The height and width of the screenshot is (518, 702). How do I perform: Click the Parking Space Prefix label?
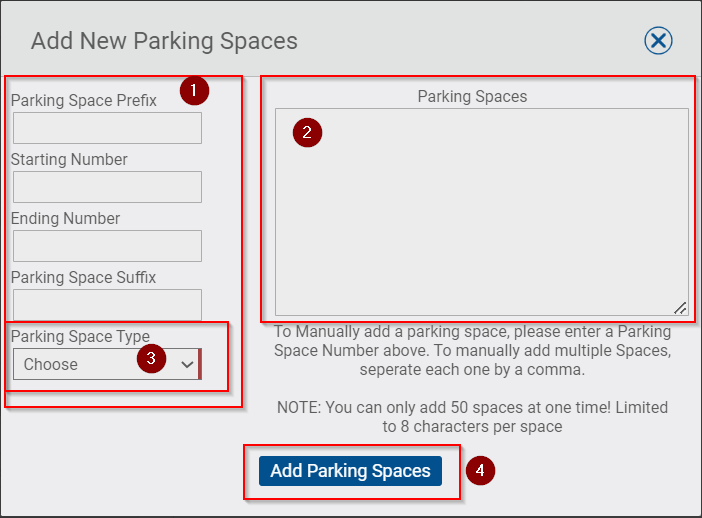point(84,100)
